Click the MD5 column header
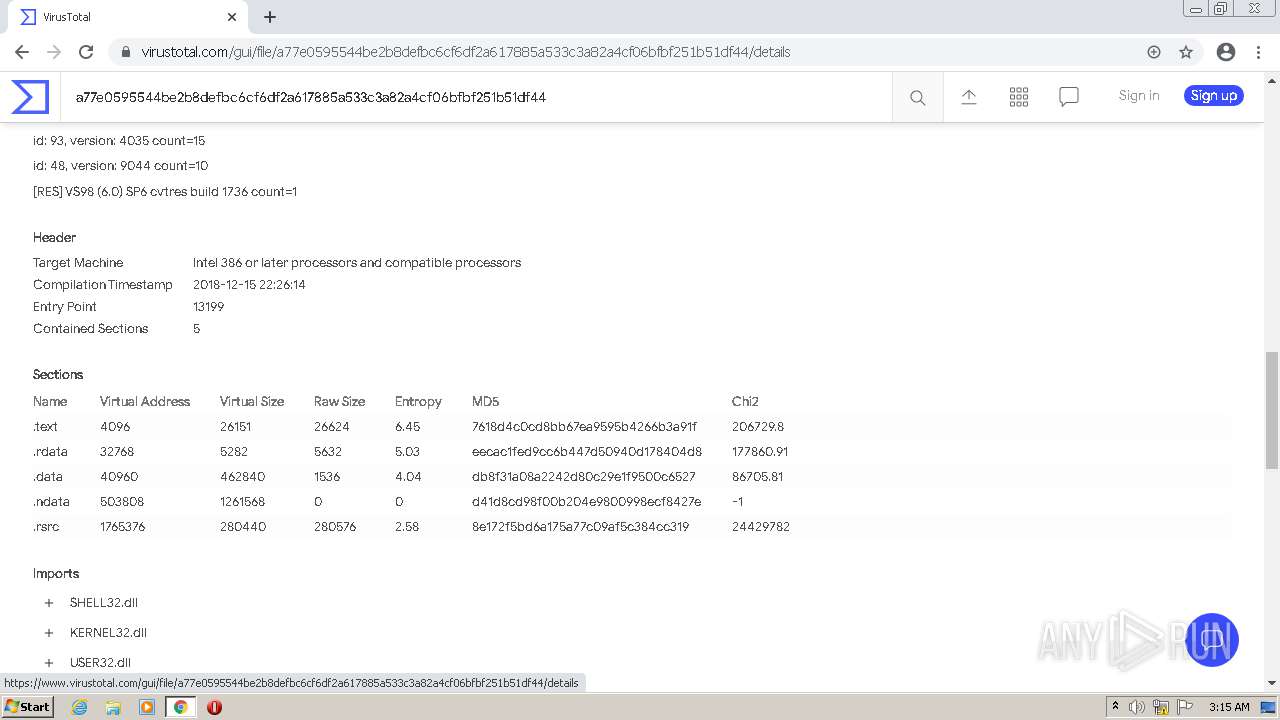This screenshot has width=1280, height=720. click(x=485, y=402)
